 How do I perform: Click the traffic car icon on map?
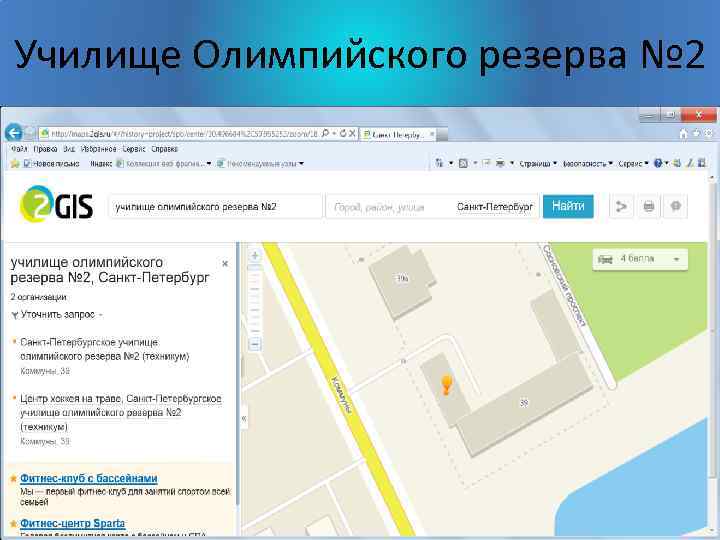point(605,259)
